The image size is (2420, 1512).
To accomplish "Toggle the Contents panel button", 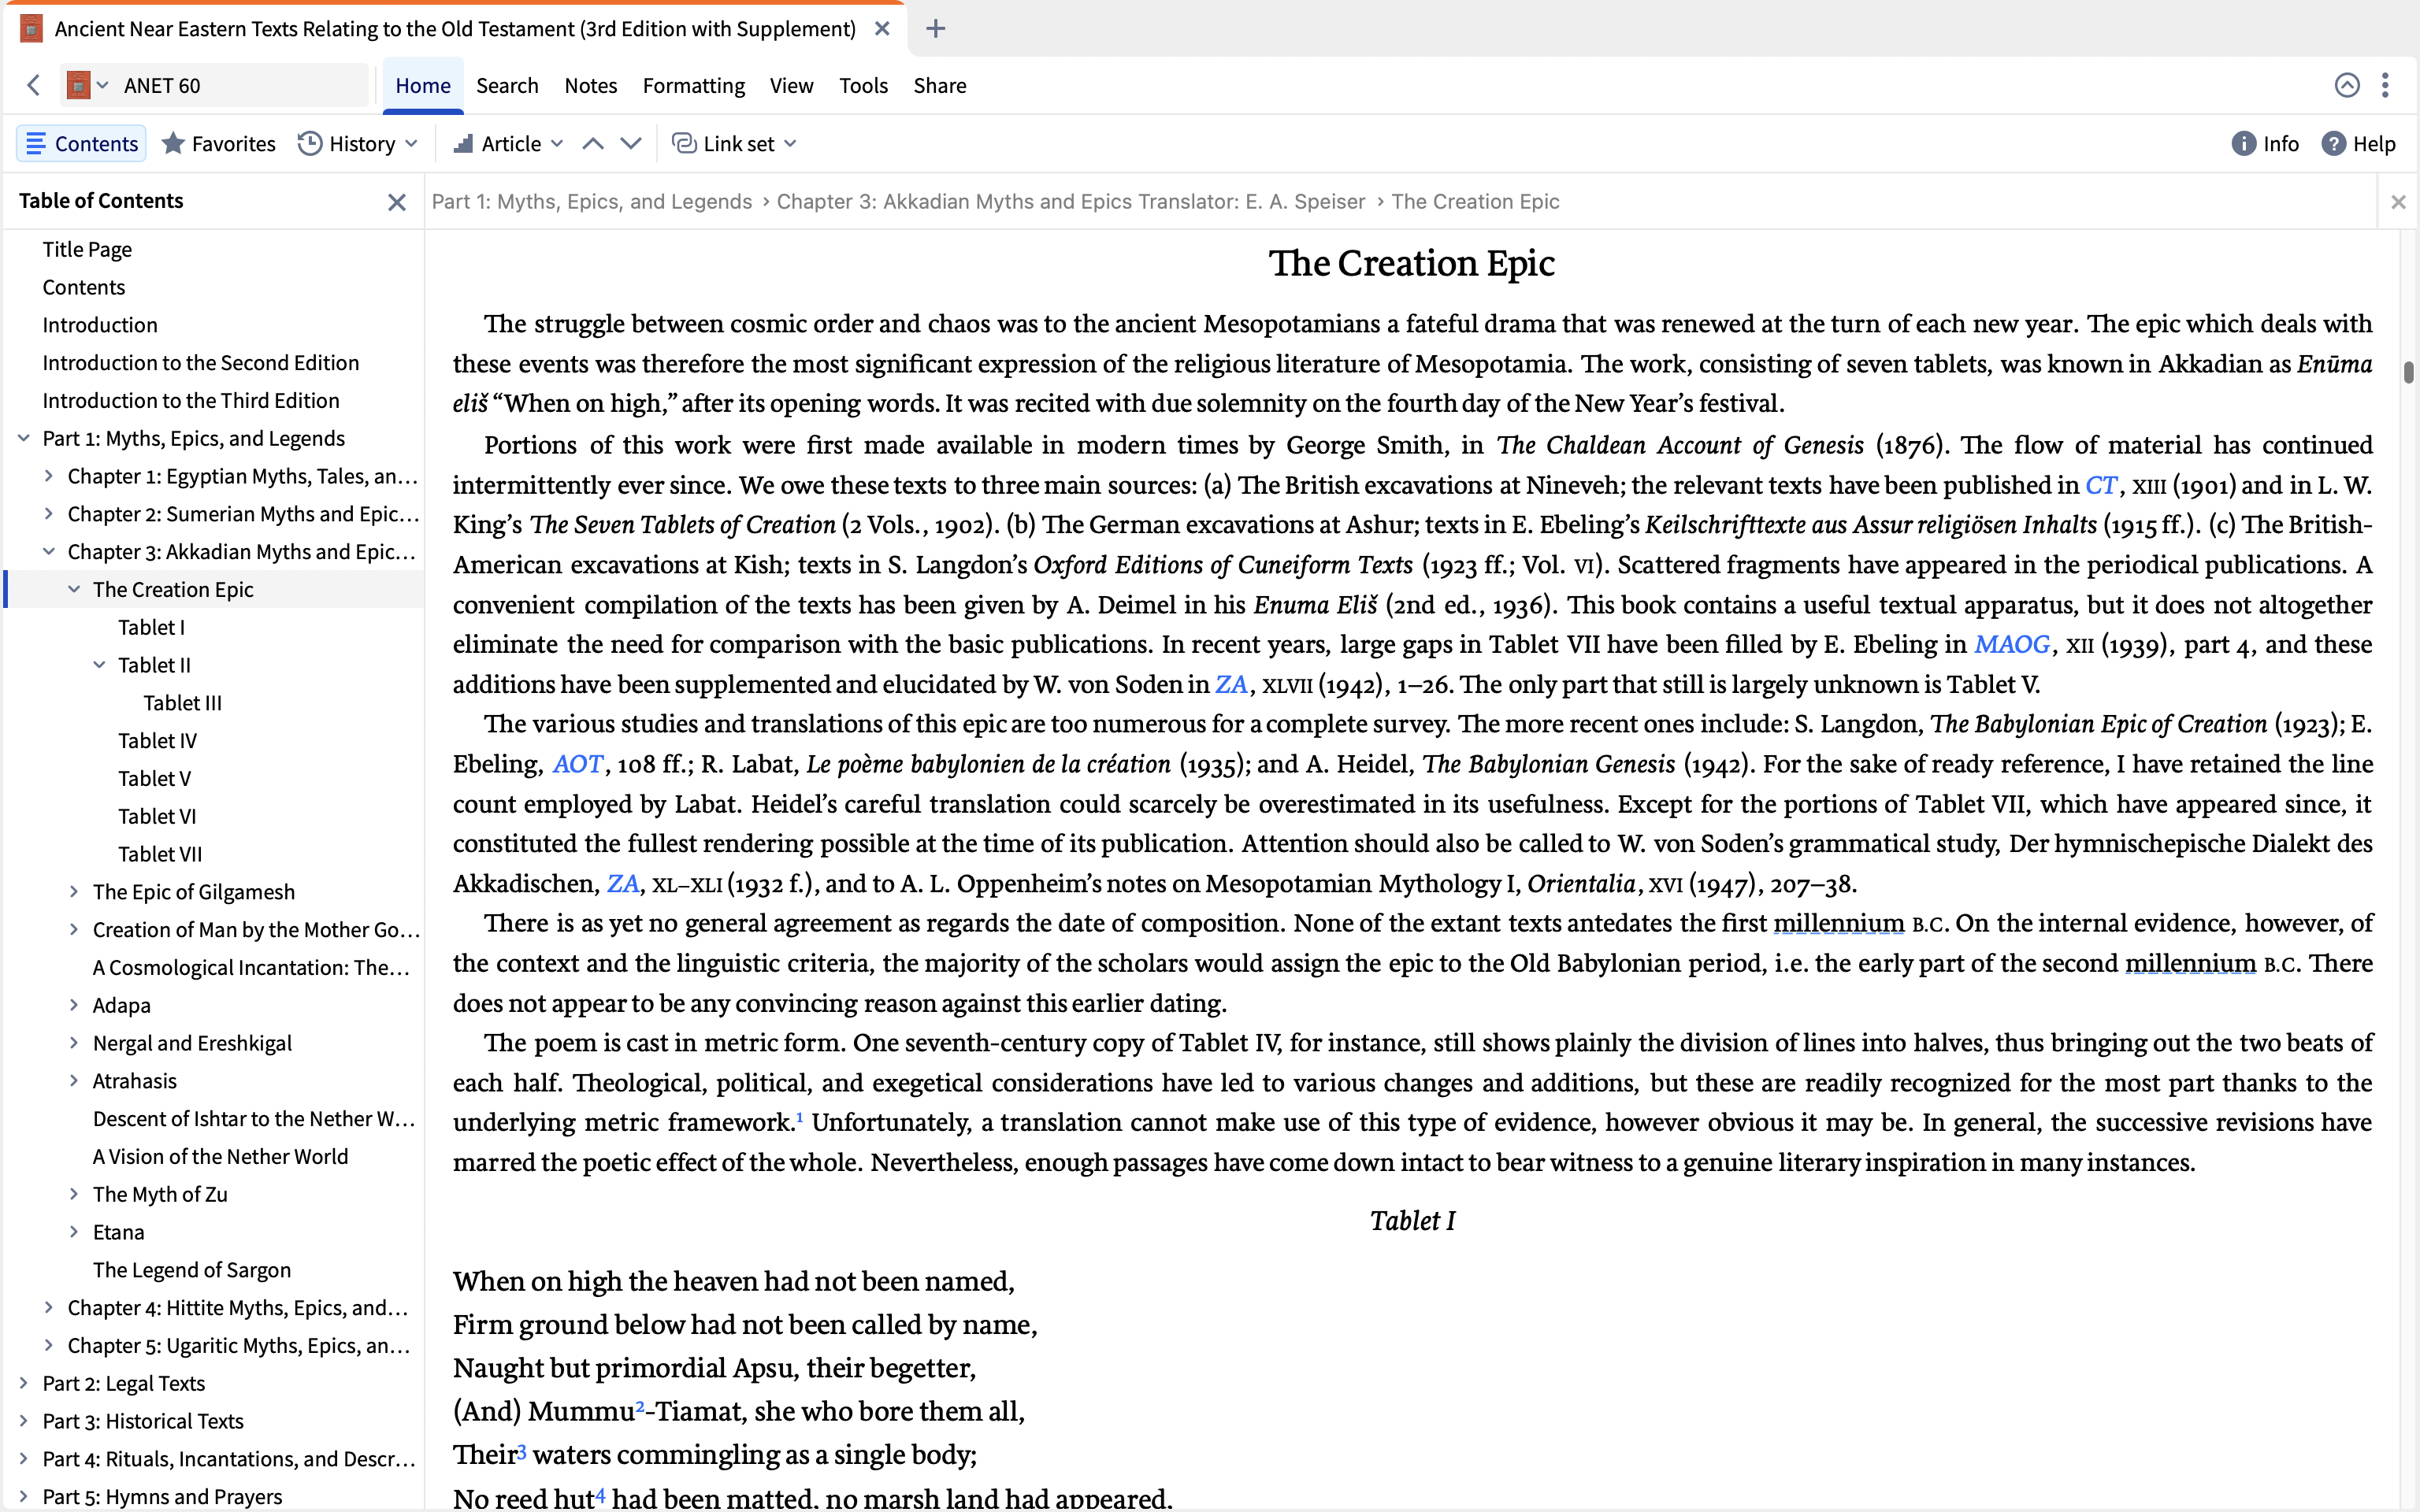I will [82, 143].
